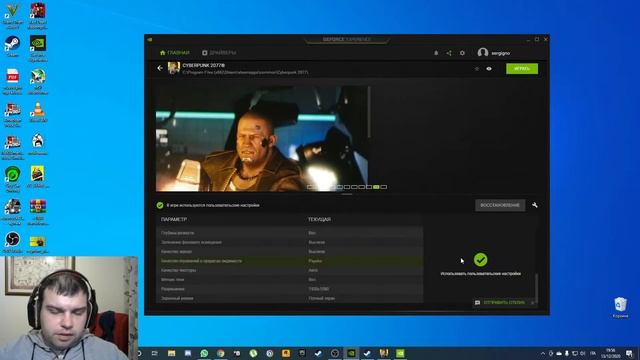
Task: Click the Cyberpunk screenshot preview image
Action: (262, 139)
